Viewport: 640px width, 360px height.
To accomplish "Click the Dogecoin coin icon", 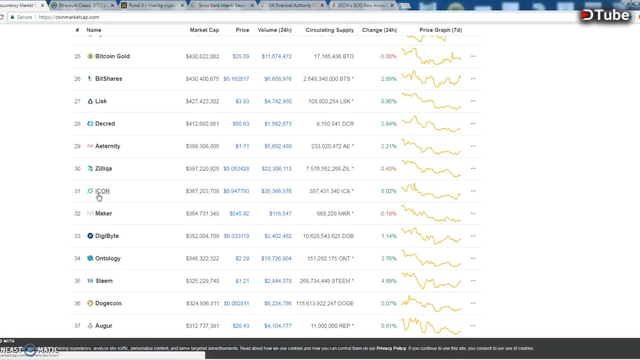I will pos(90,303).
